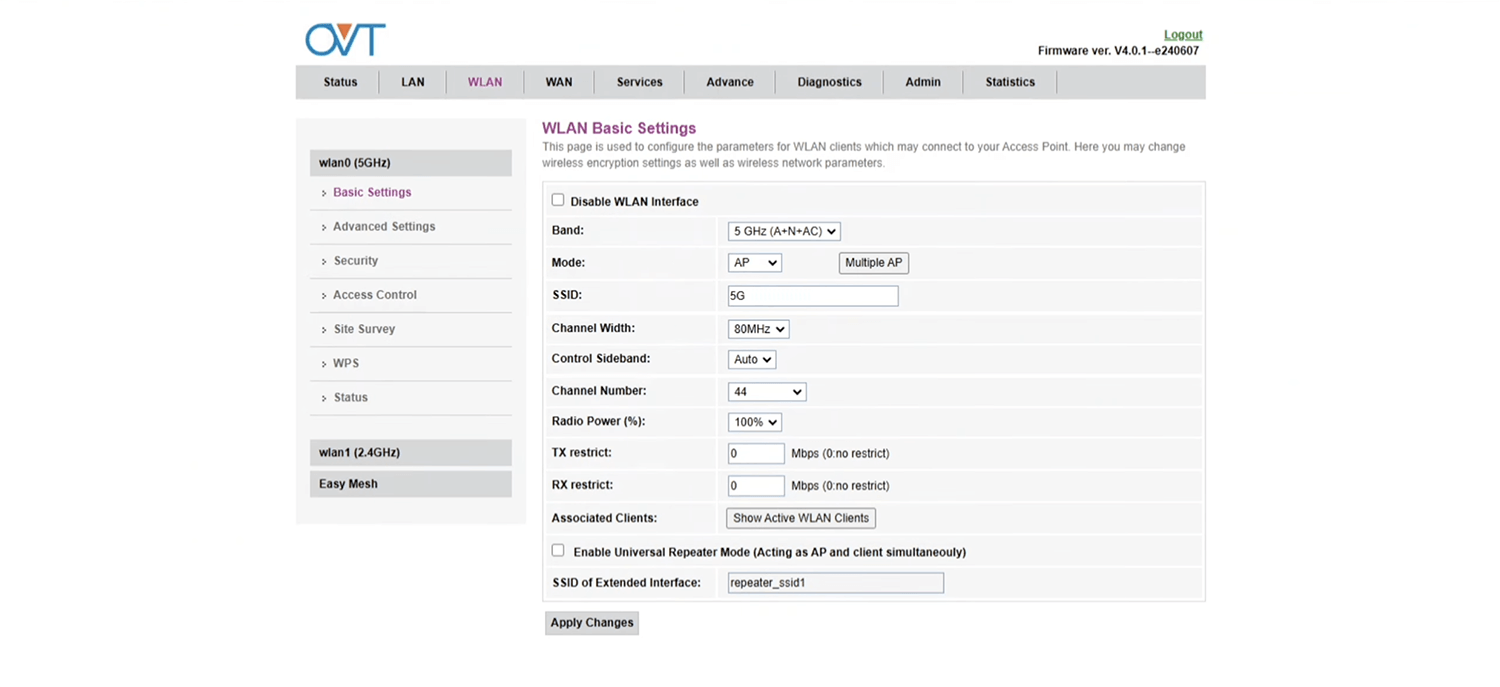Click the SSID input field
This screenshot has height=687, width=1500.
point(813,296)
